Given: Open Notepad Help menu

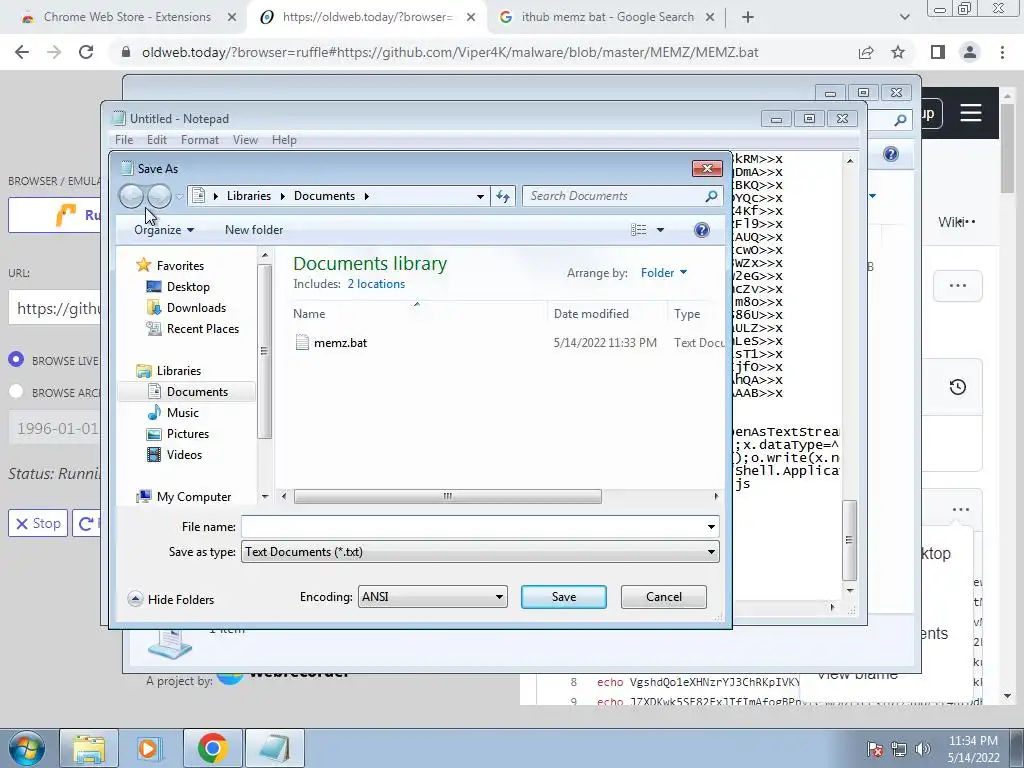Looking at the screenshot, I should 284,140.
